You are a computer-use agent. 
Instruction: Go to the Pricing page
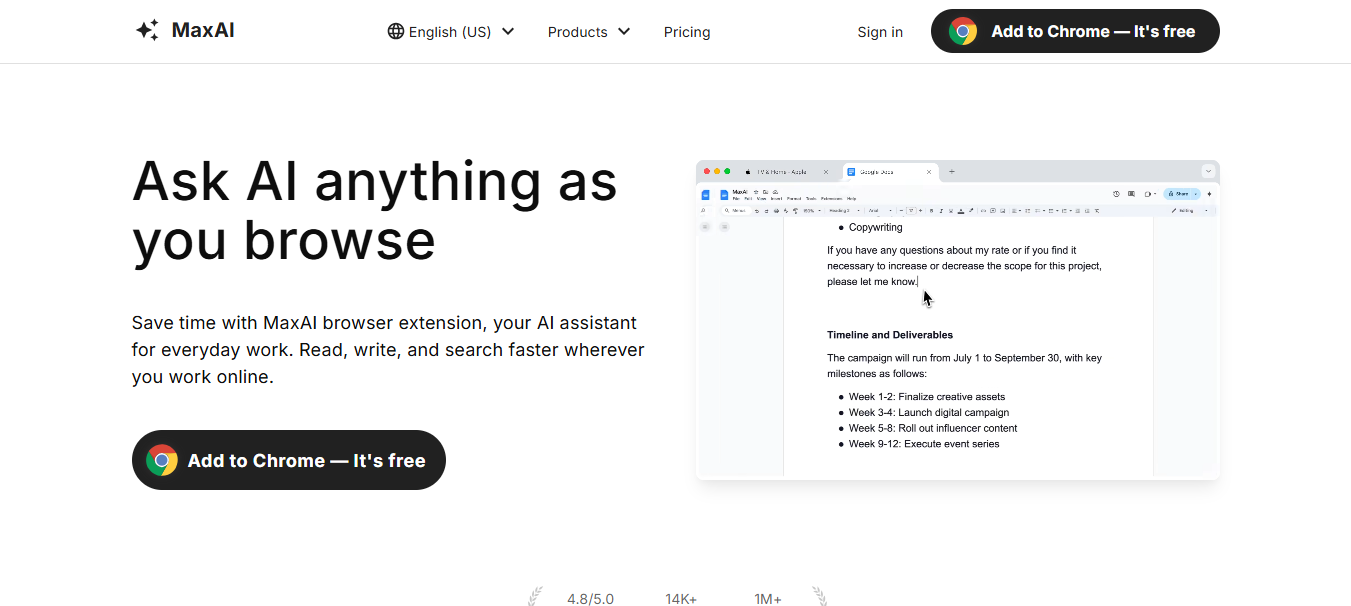[x=687, y=32]
